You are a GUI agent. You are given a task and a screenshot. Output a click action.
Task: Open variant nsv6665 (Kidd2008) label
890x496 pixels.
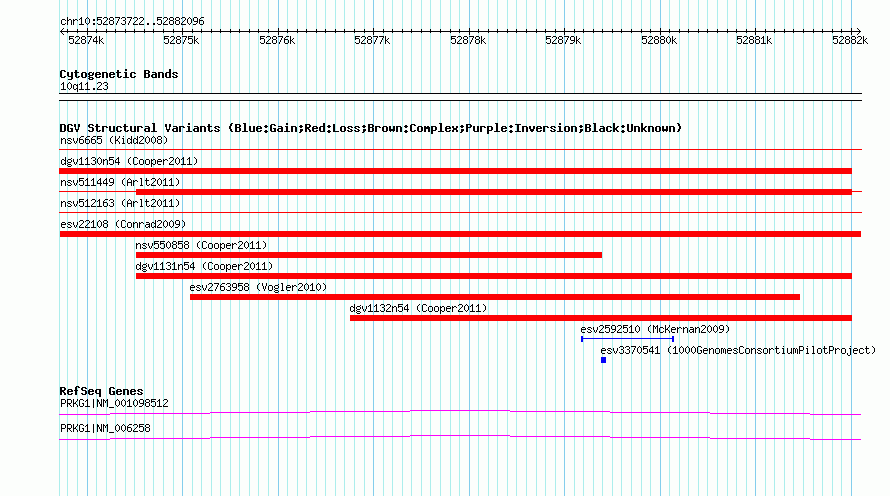pos(114,140)
